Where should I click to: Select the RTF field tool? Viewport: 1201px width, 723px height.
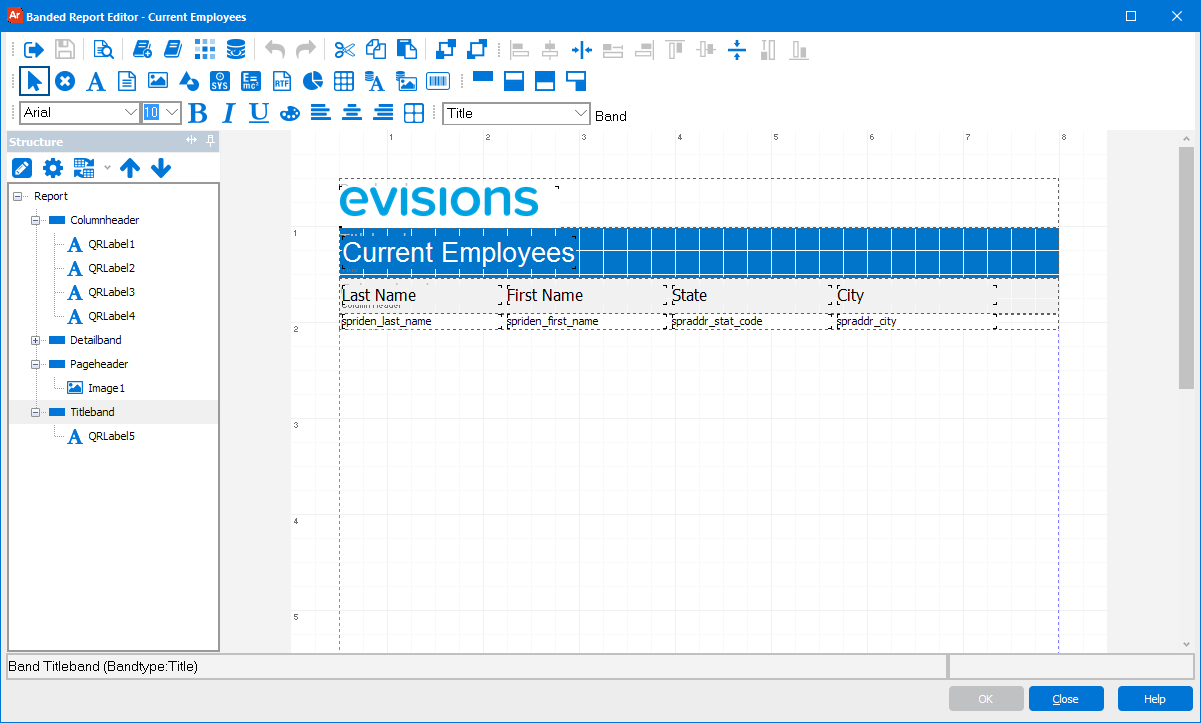coord(281,81)
